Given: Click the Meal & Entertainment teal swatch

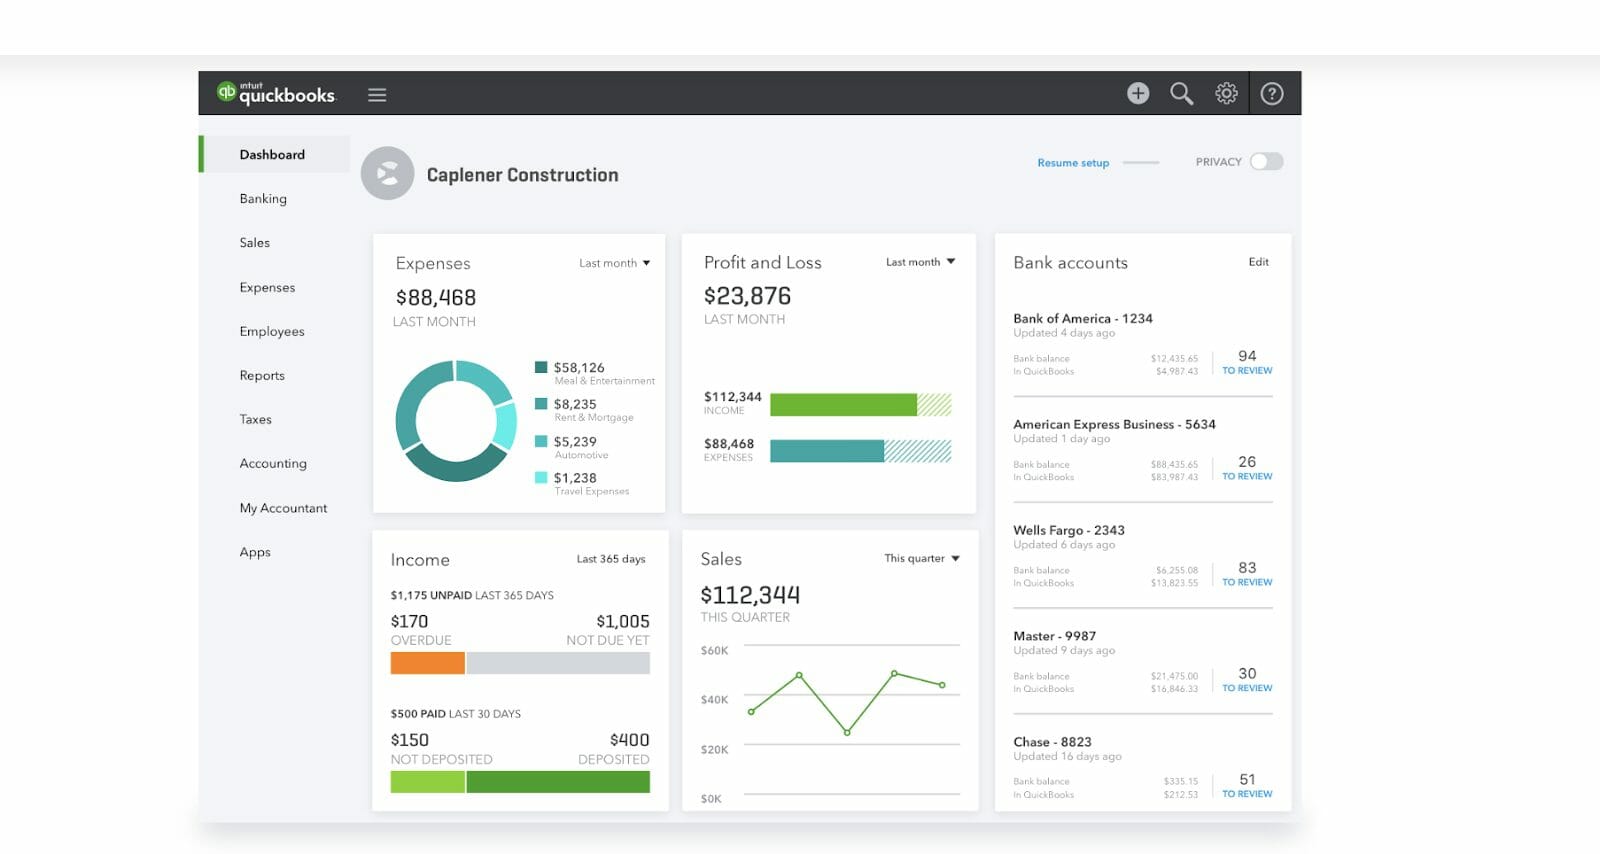Looking at the screenshot, I should click(x=541, y=367).
